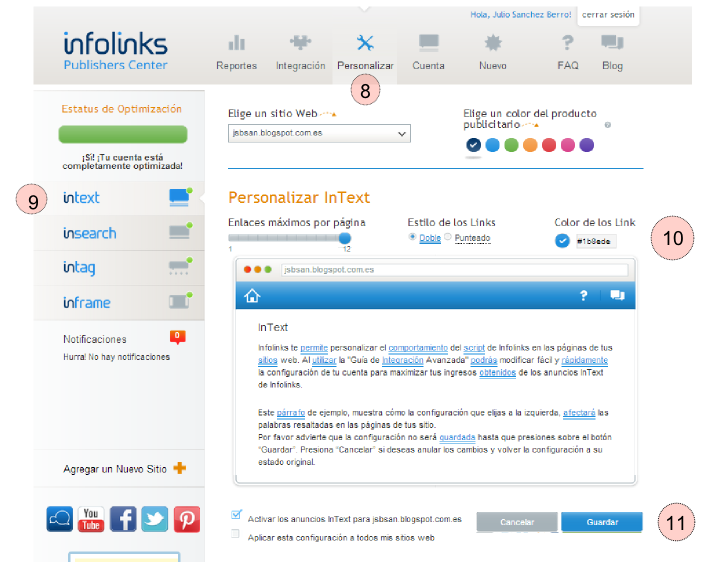The height and width of the screenshot is (562, 718).
Task: Open the YouTube social icon
Action: (x=91, y=519)
